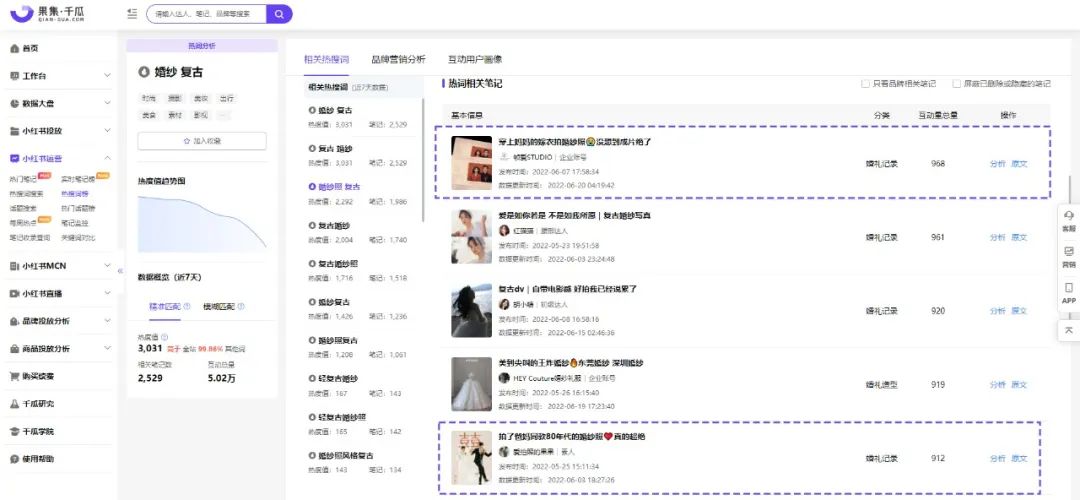Click 原文 link for note with 912 interactions
Image resolution: width=1080 pixels, height=500 pixels.
(x=1019, y=458)
